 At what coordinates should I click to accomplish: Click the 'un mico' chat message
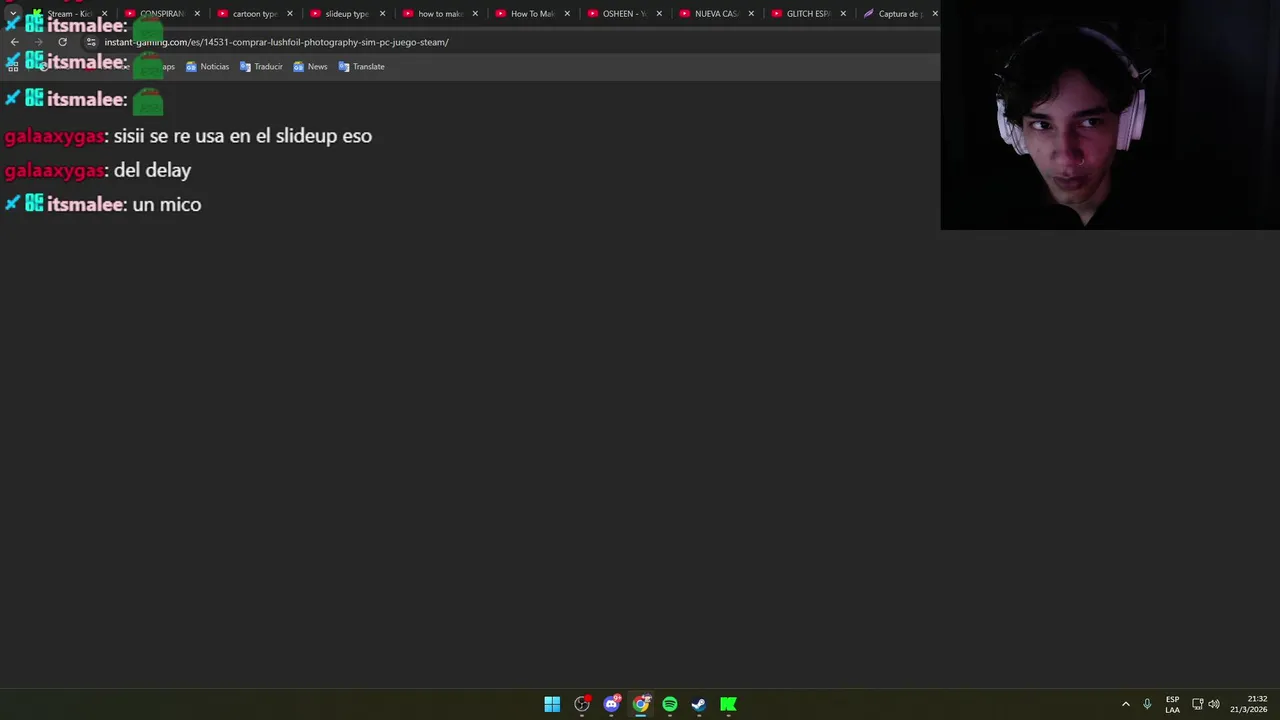coord(167,204)
